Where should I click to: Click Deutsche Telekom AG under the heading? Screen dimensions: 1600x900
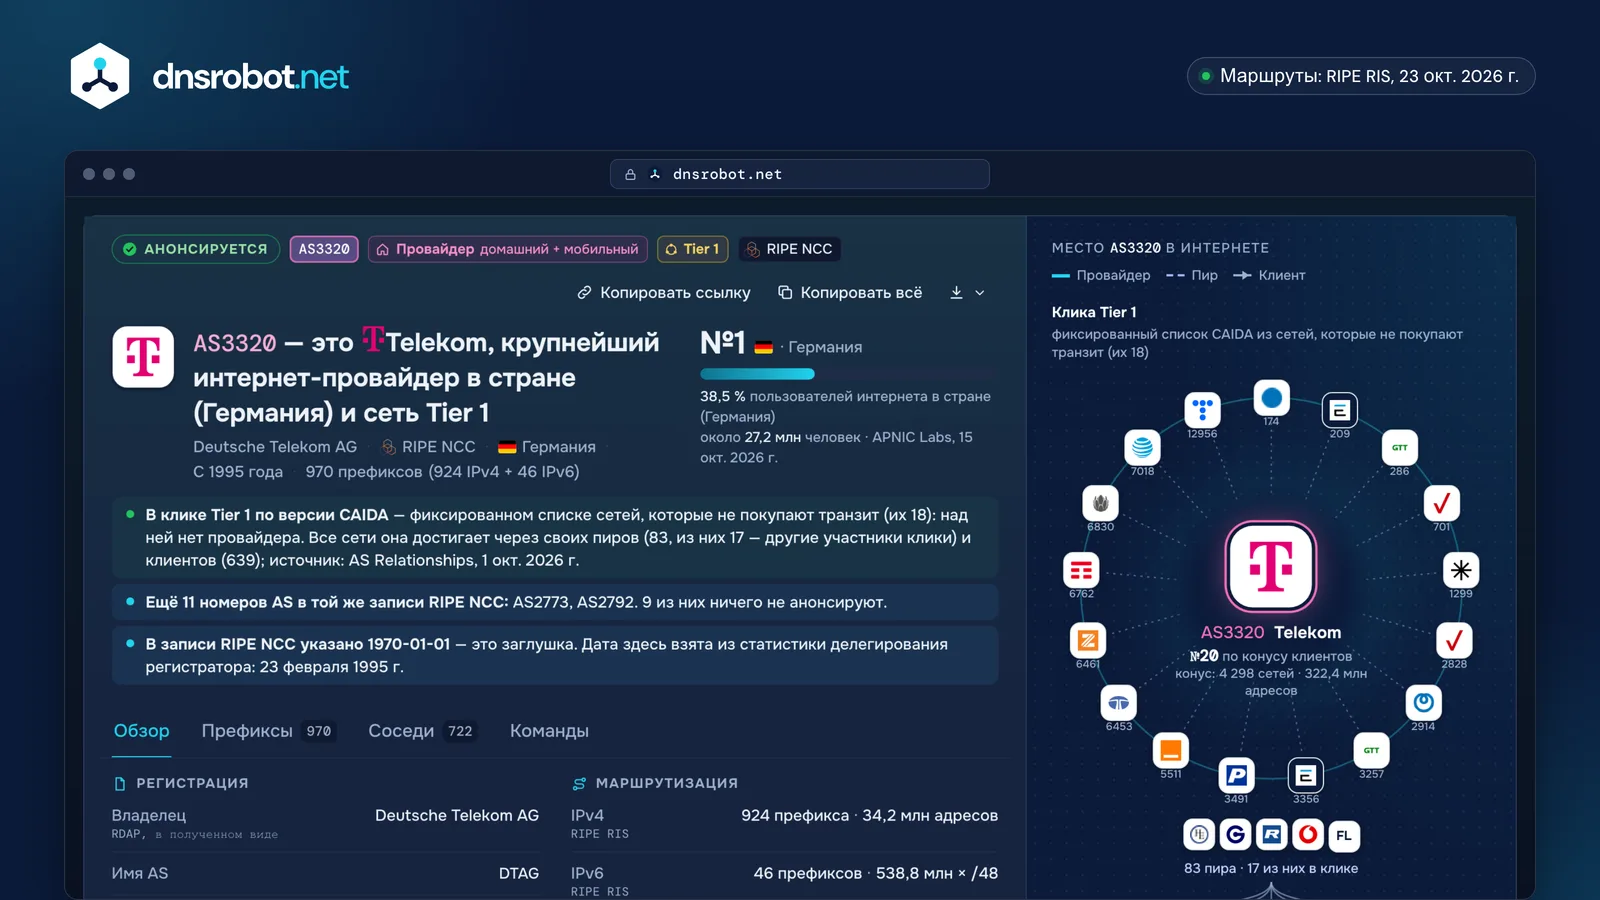[275, 447]
